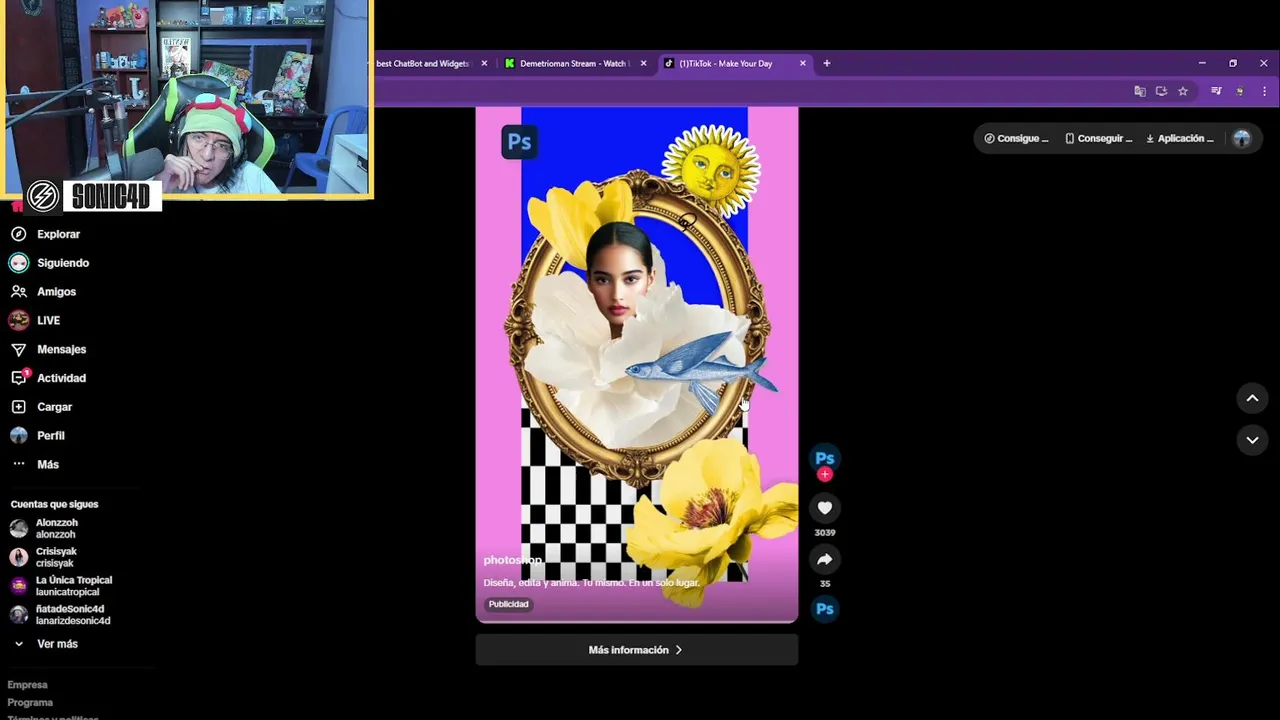Viewport: 1280px width, 720px height.
Task: Like the Photoshop ad with the heart
Action: coord(825,508)
